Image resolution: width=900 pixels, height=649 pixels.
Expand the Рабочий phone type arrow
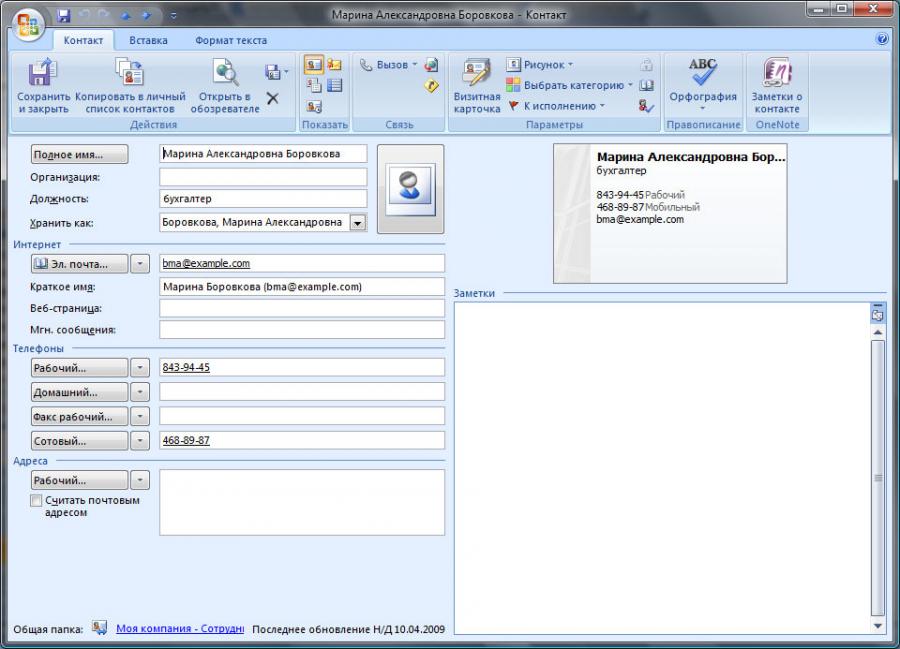[x=140, y=368]
